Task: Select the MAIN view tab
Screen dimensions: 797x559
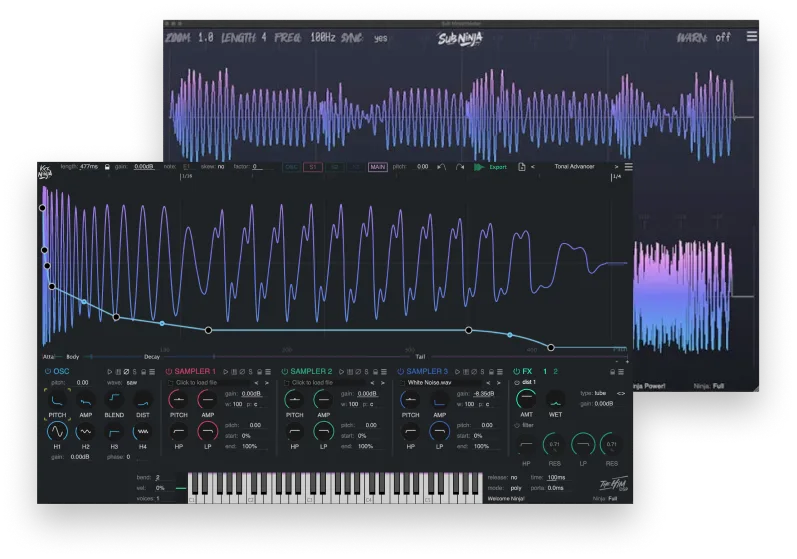Action: coord(378,167)
